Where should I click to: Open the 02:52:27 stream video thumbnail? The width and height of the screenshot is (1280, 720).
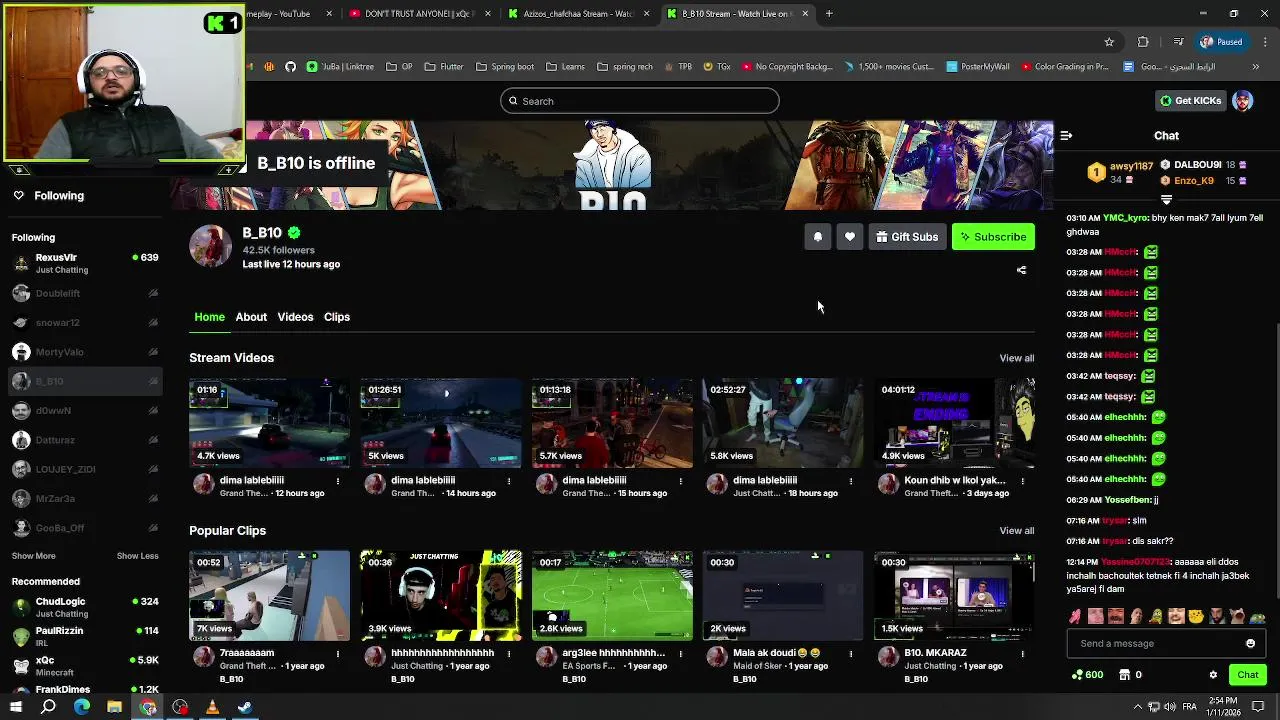point(783,423)
